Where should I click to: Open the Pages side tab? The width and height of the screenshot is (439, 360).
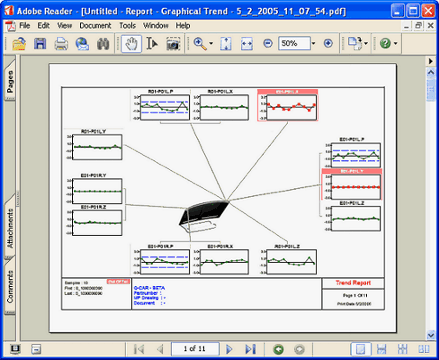click(10, 81)
